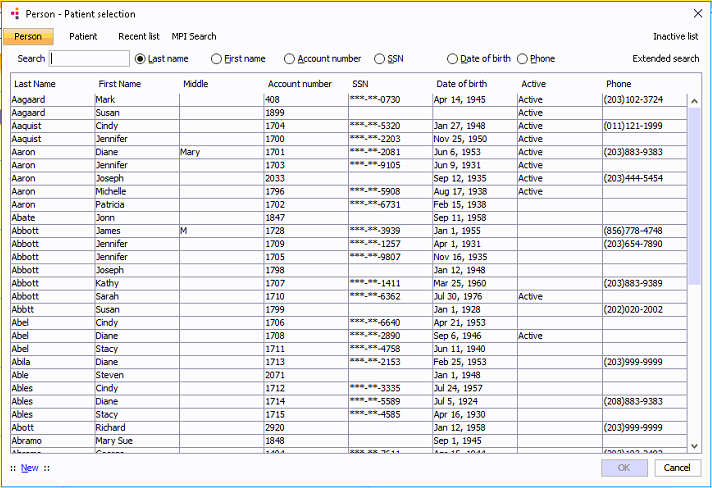
Task: Click phone (208)883-9383
Action: coord(633,401)
